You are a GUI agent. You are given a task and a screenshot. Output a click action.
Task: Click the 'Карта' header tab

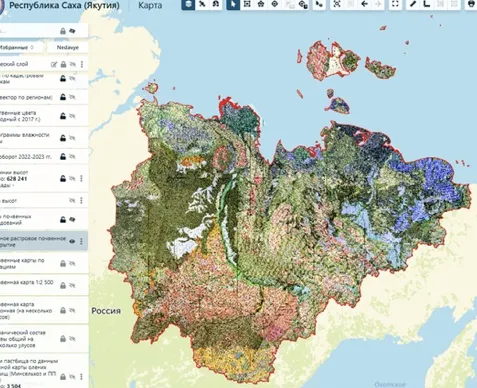pos(150,5)
